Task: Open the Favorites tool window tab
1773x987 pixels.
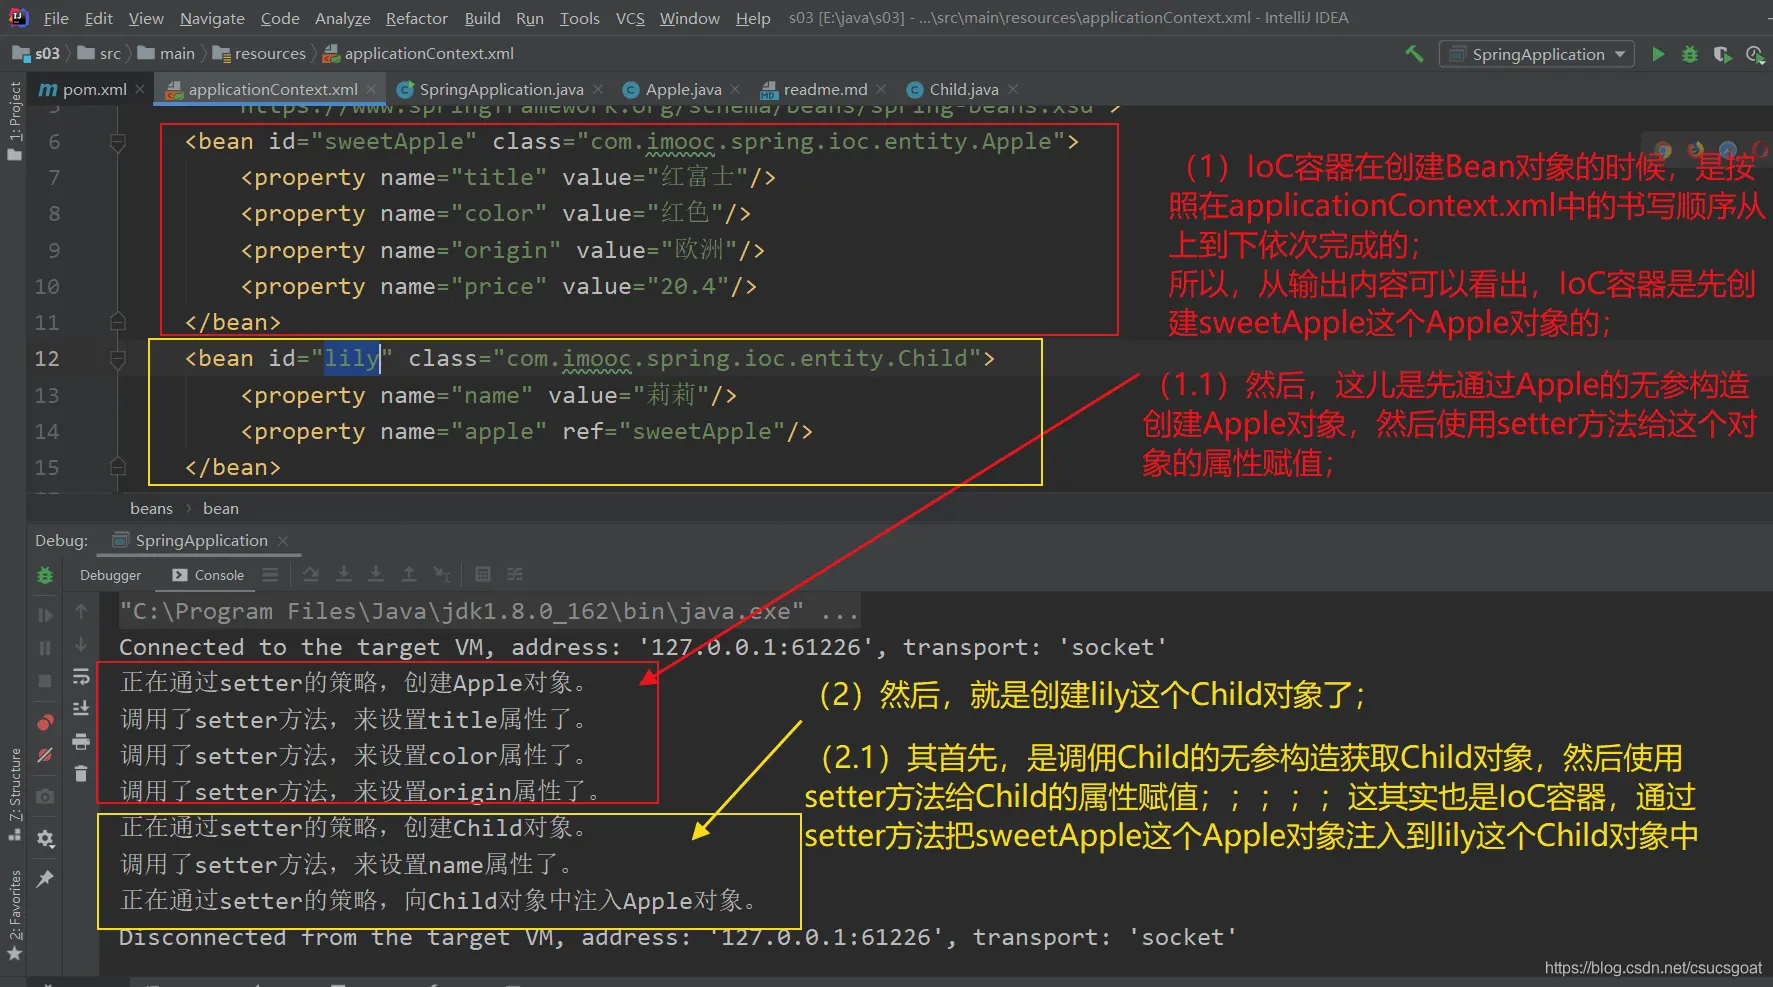Action: click(14, 914)
